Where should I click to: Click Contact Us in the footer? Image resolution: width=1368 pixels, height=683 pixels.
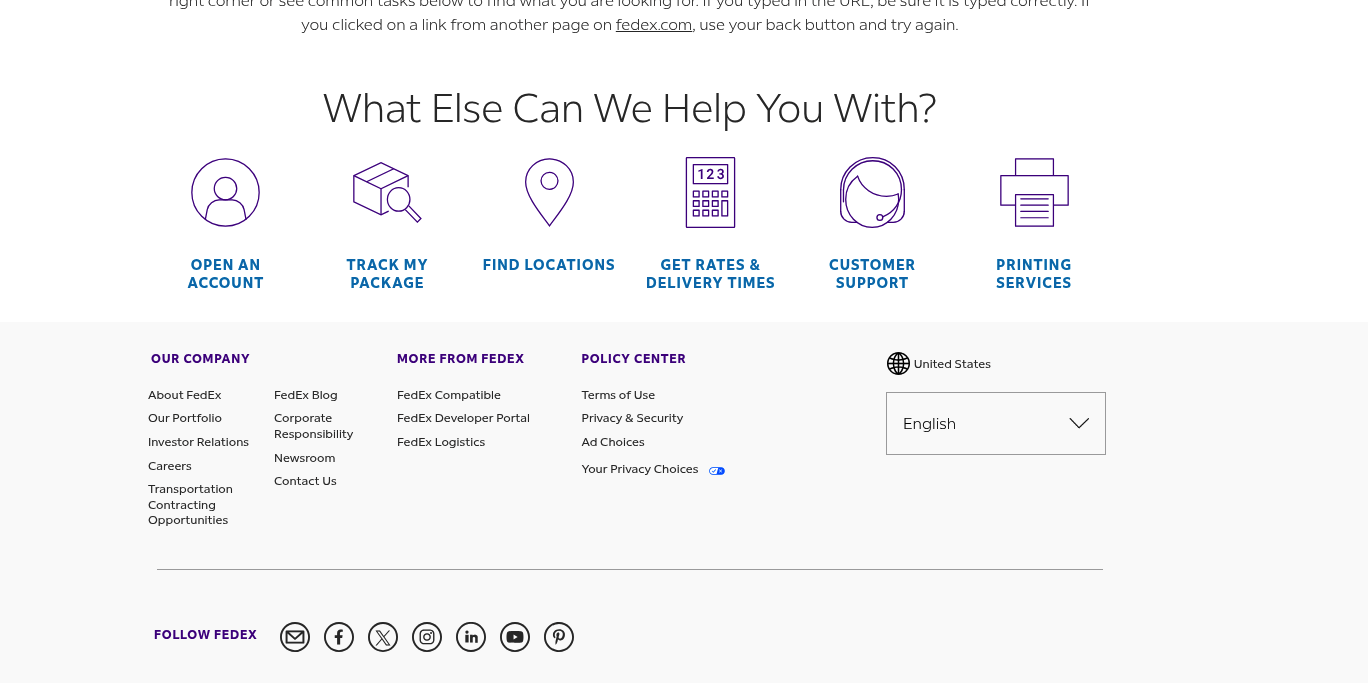305,481
